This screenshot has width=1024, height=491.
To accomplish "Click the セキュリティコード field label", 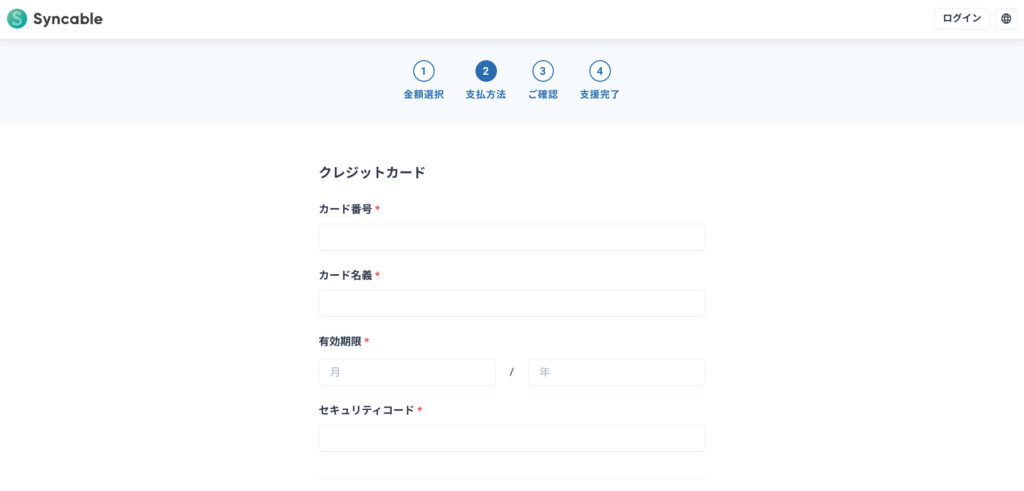I will tap(366, 410).
